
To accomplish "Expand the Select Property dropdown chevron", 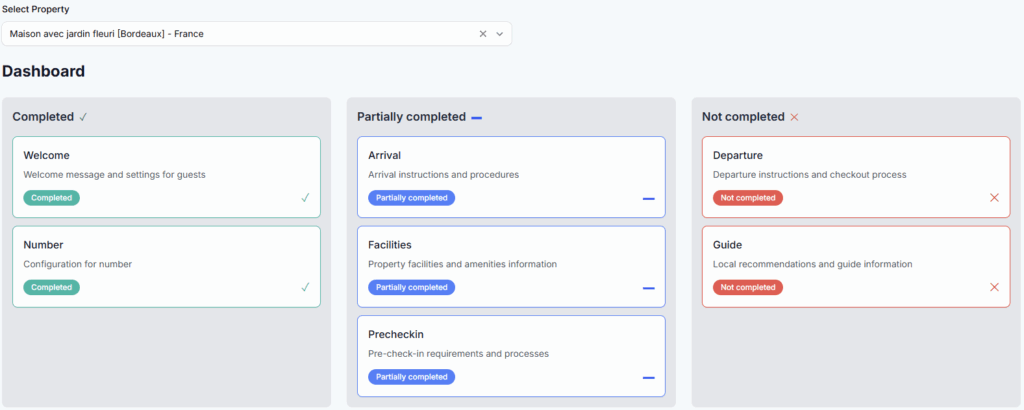I will (500, 34).
